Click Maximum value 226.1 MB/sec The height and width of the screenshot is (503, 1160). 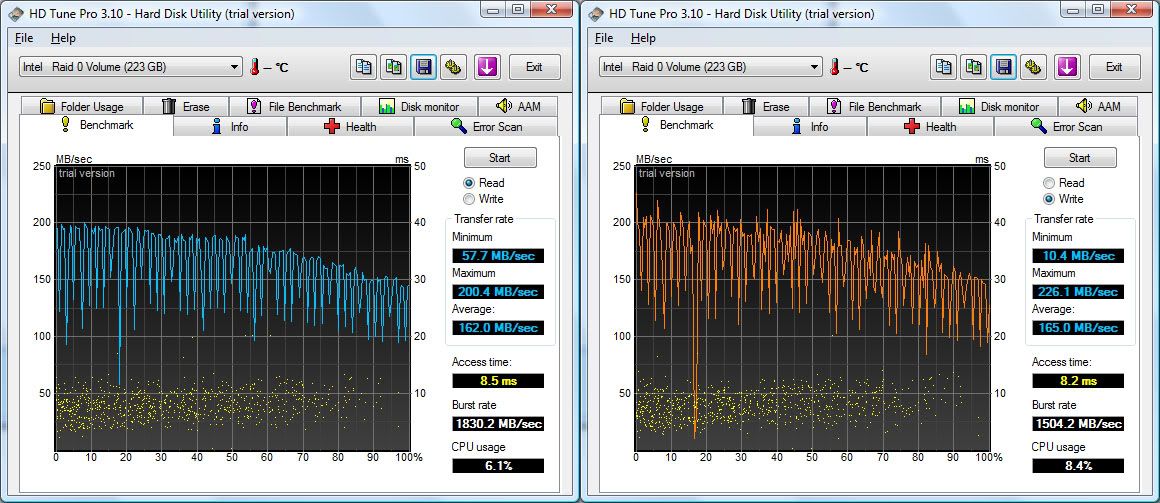1078,291
